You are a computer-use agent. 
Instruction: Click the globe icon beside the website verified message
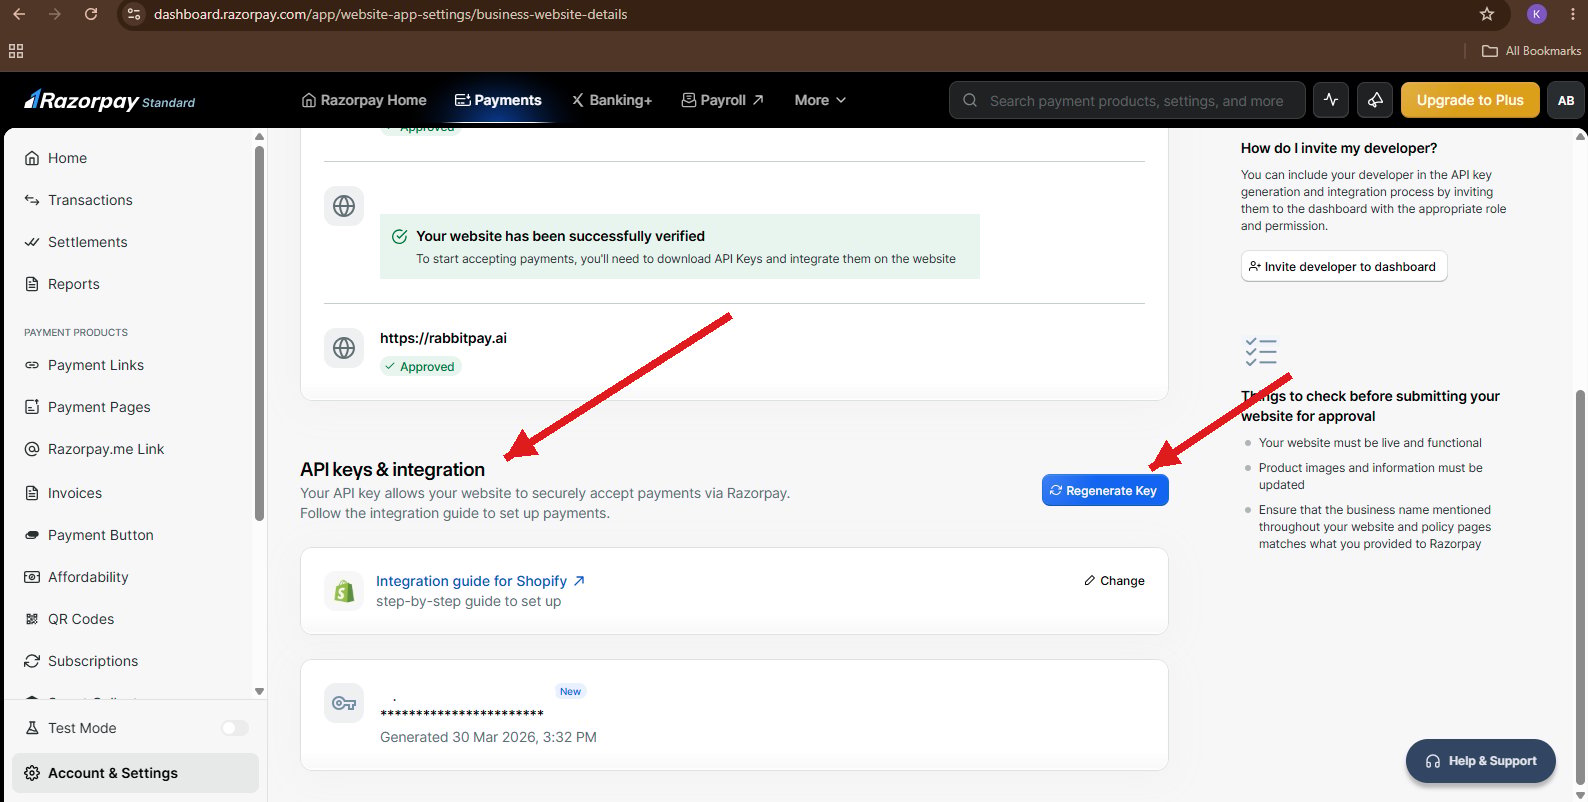click(344, 206)
